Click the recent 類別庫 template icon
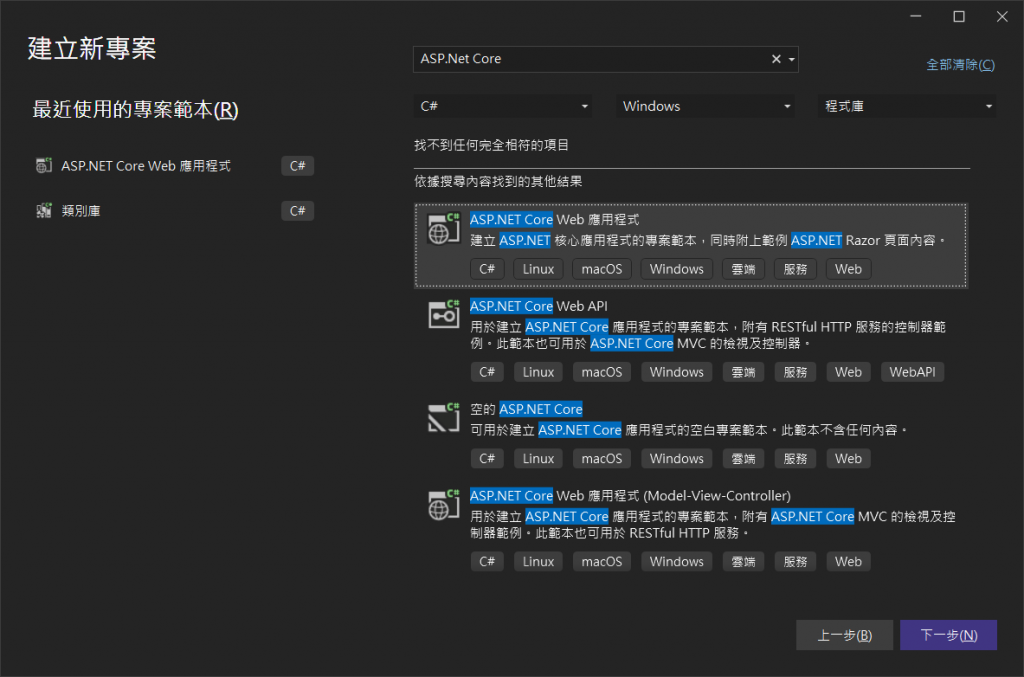This screenshot has height=677, width=1024. pos(44,211)
